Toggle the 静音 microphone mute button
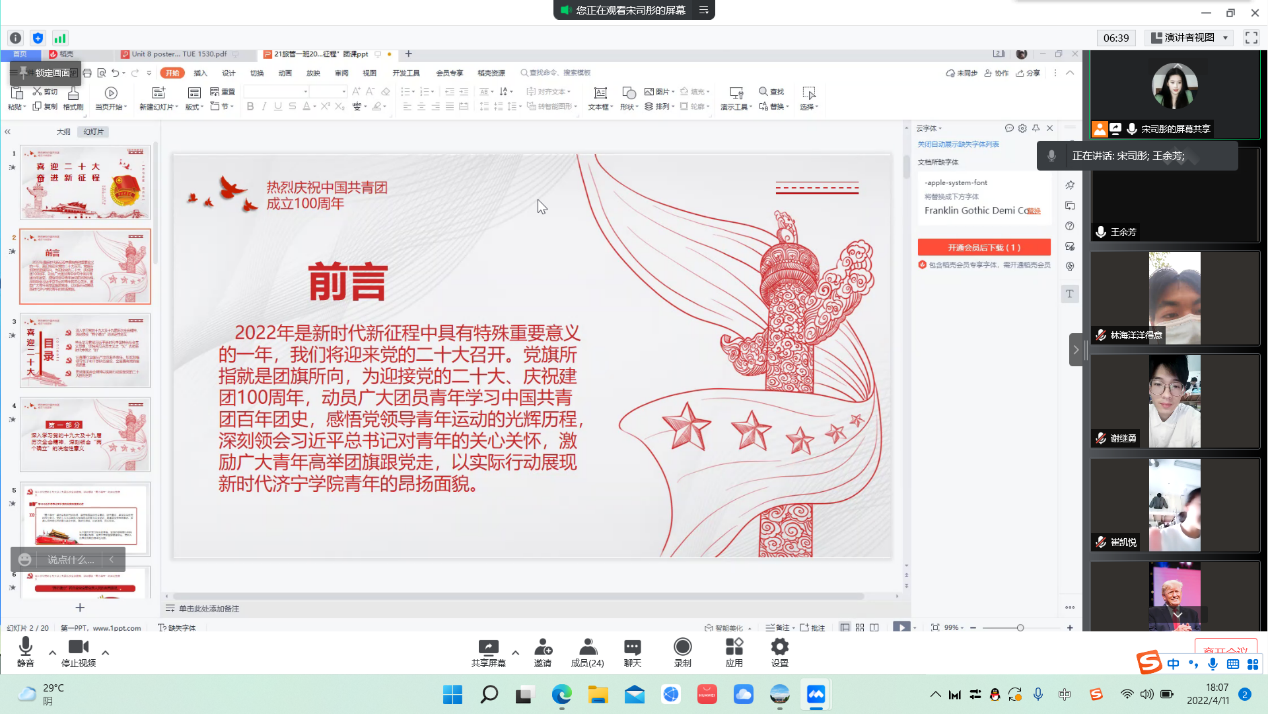This screenshot has width=1268, height=714. click(x=25, y=653)
